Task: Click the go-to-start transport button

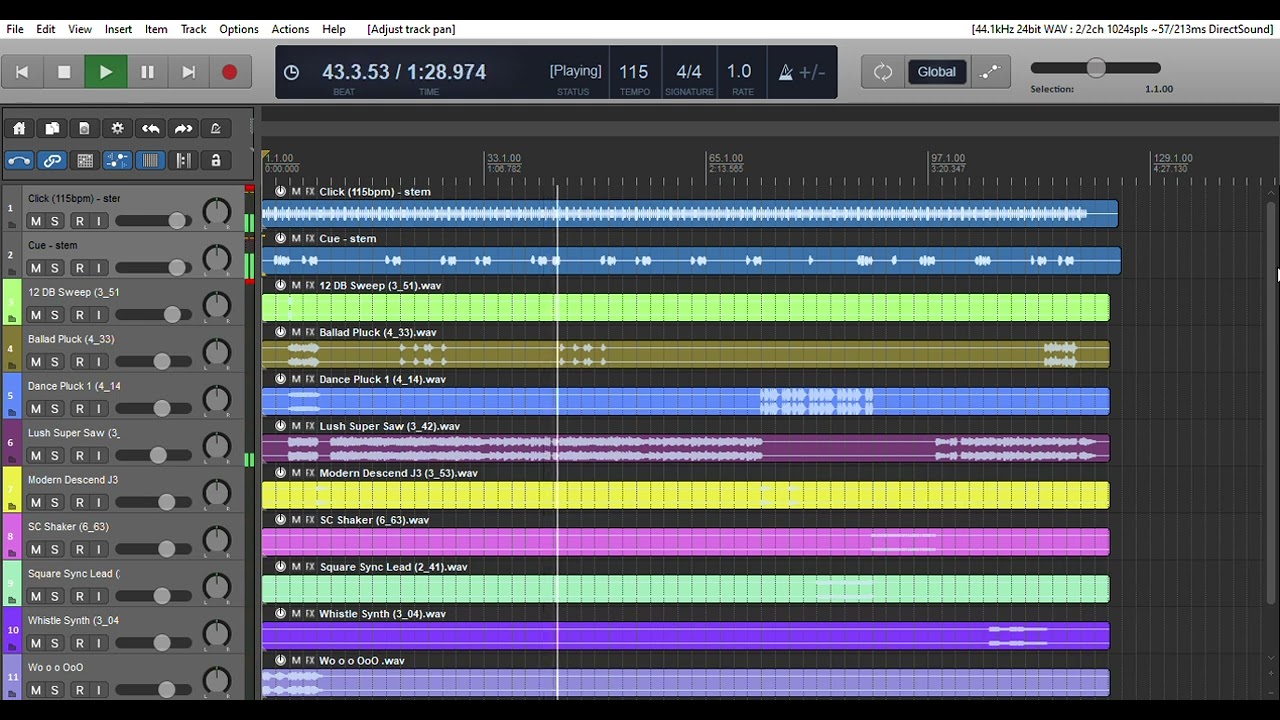Action: click(x=22, y=72)
